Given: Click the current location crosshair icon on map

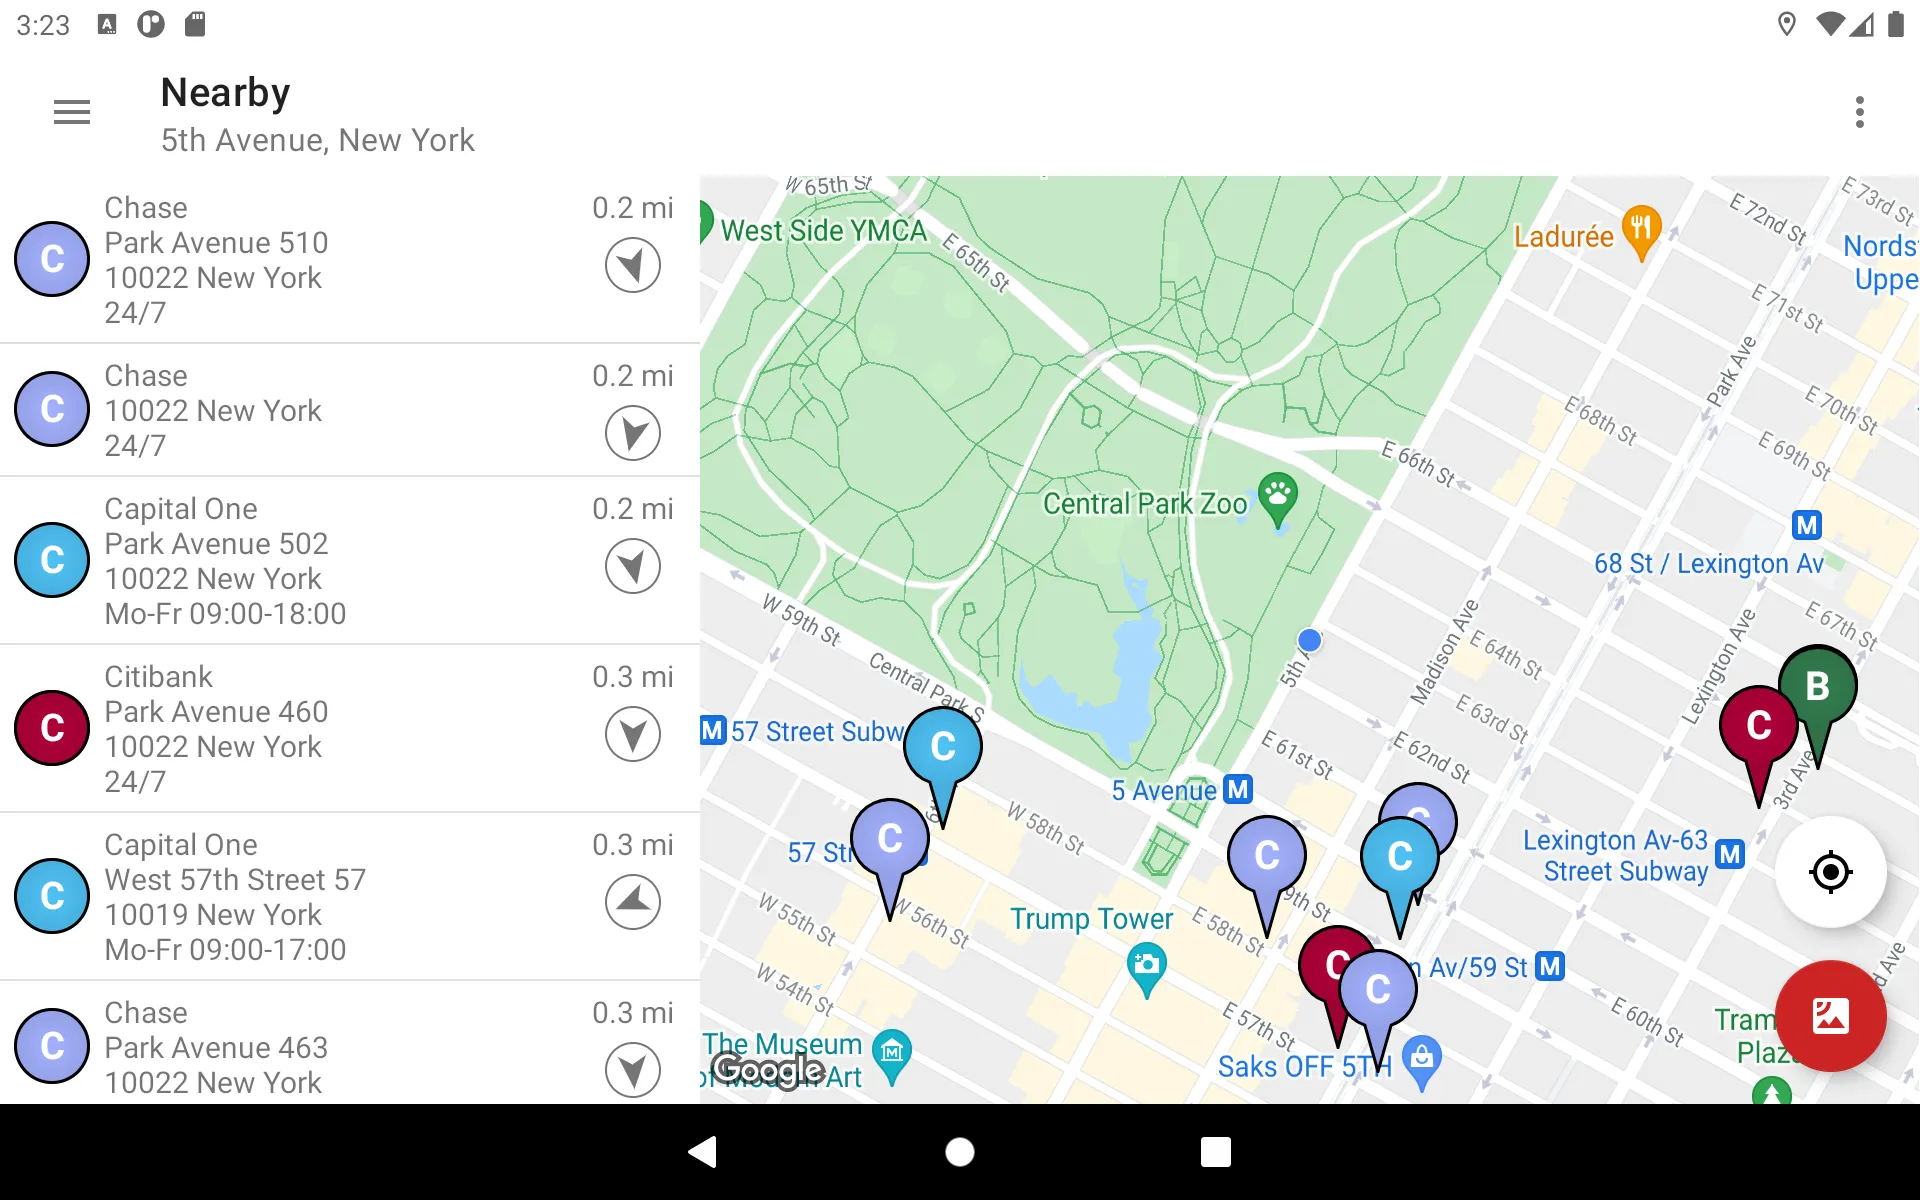Looking at the screenshot, I should (x=1829, y=871).
